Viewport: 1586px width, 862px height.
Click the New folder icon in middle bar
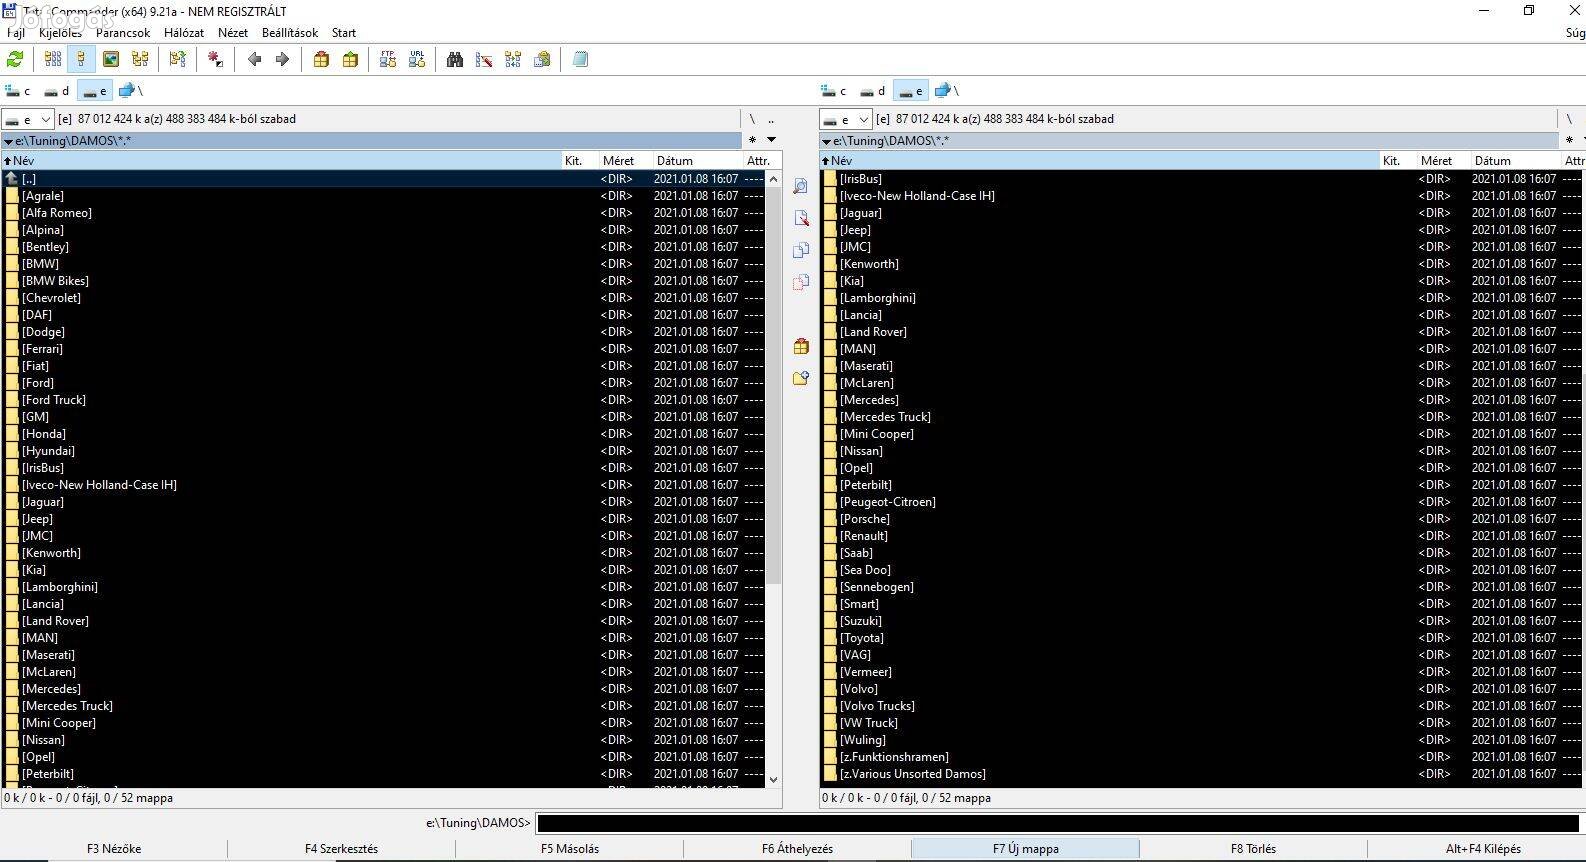pos(800,378)
